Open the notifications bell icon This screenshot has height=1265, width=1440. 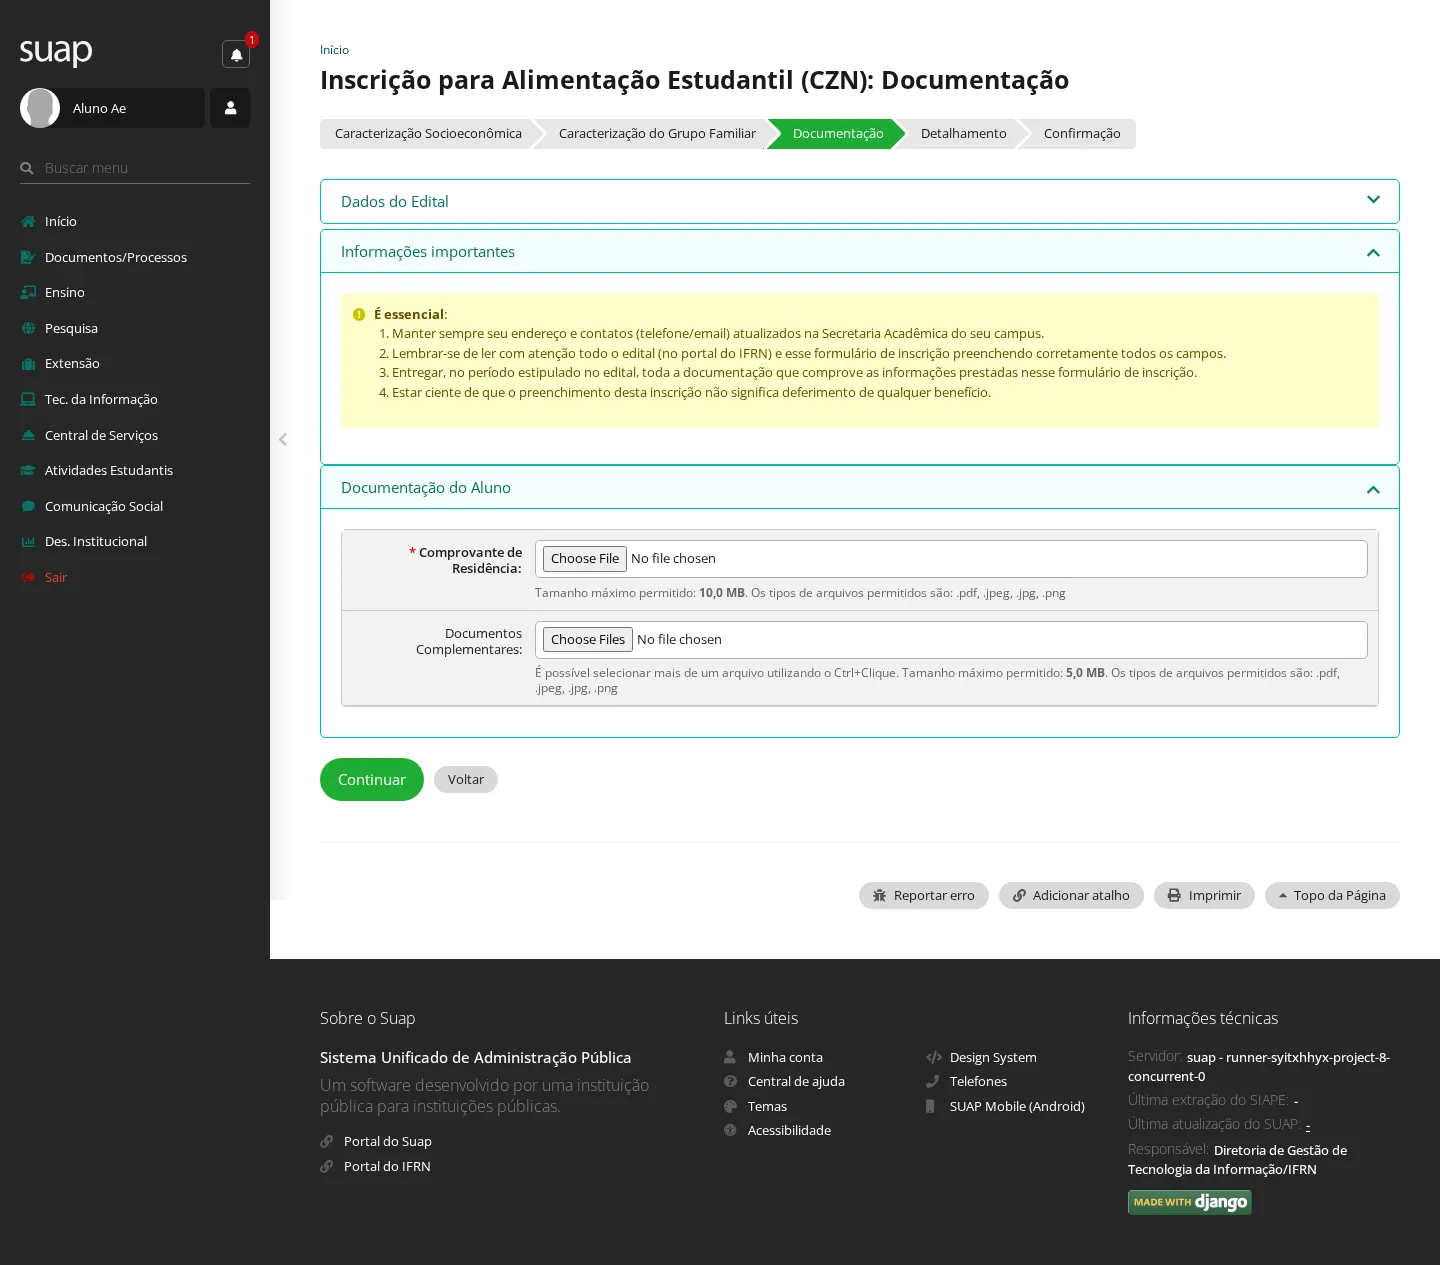tap(236, 54)
